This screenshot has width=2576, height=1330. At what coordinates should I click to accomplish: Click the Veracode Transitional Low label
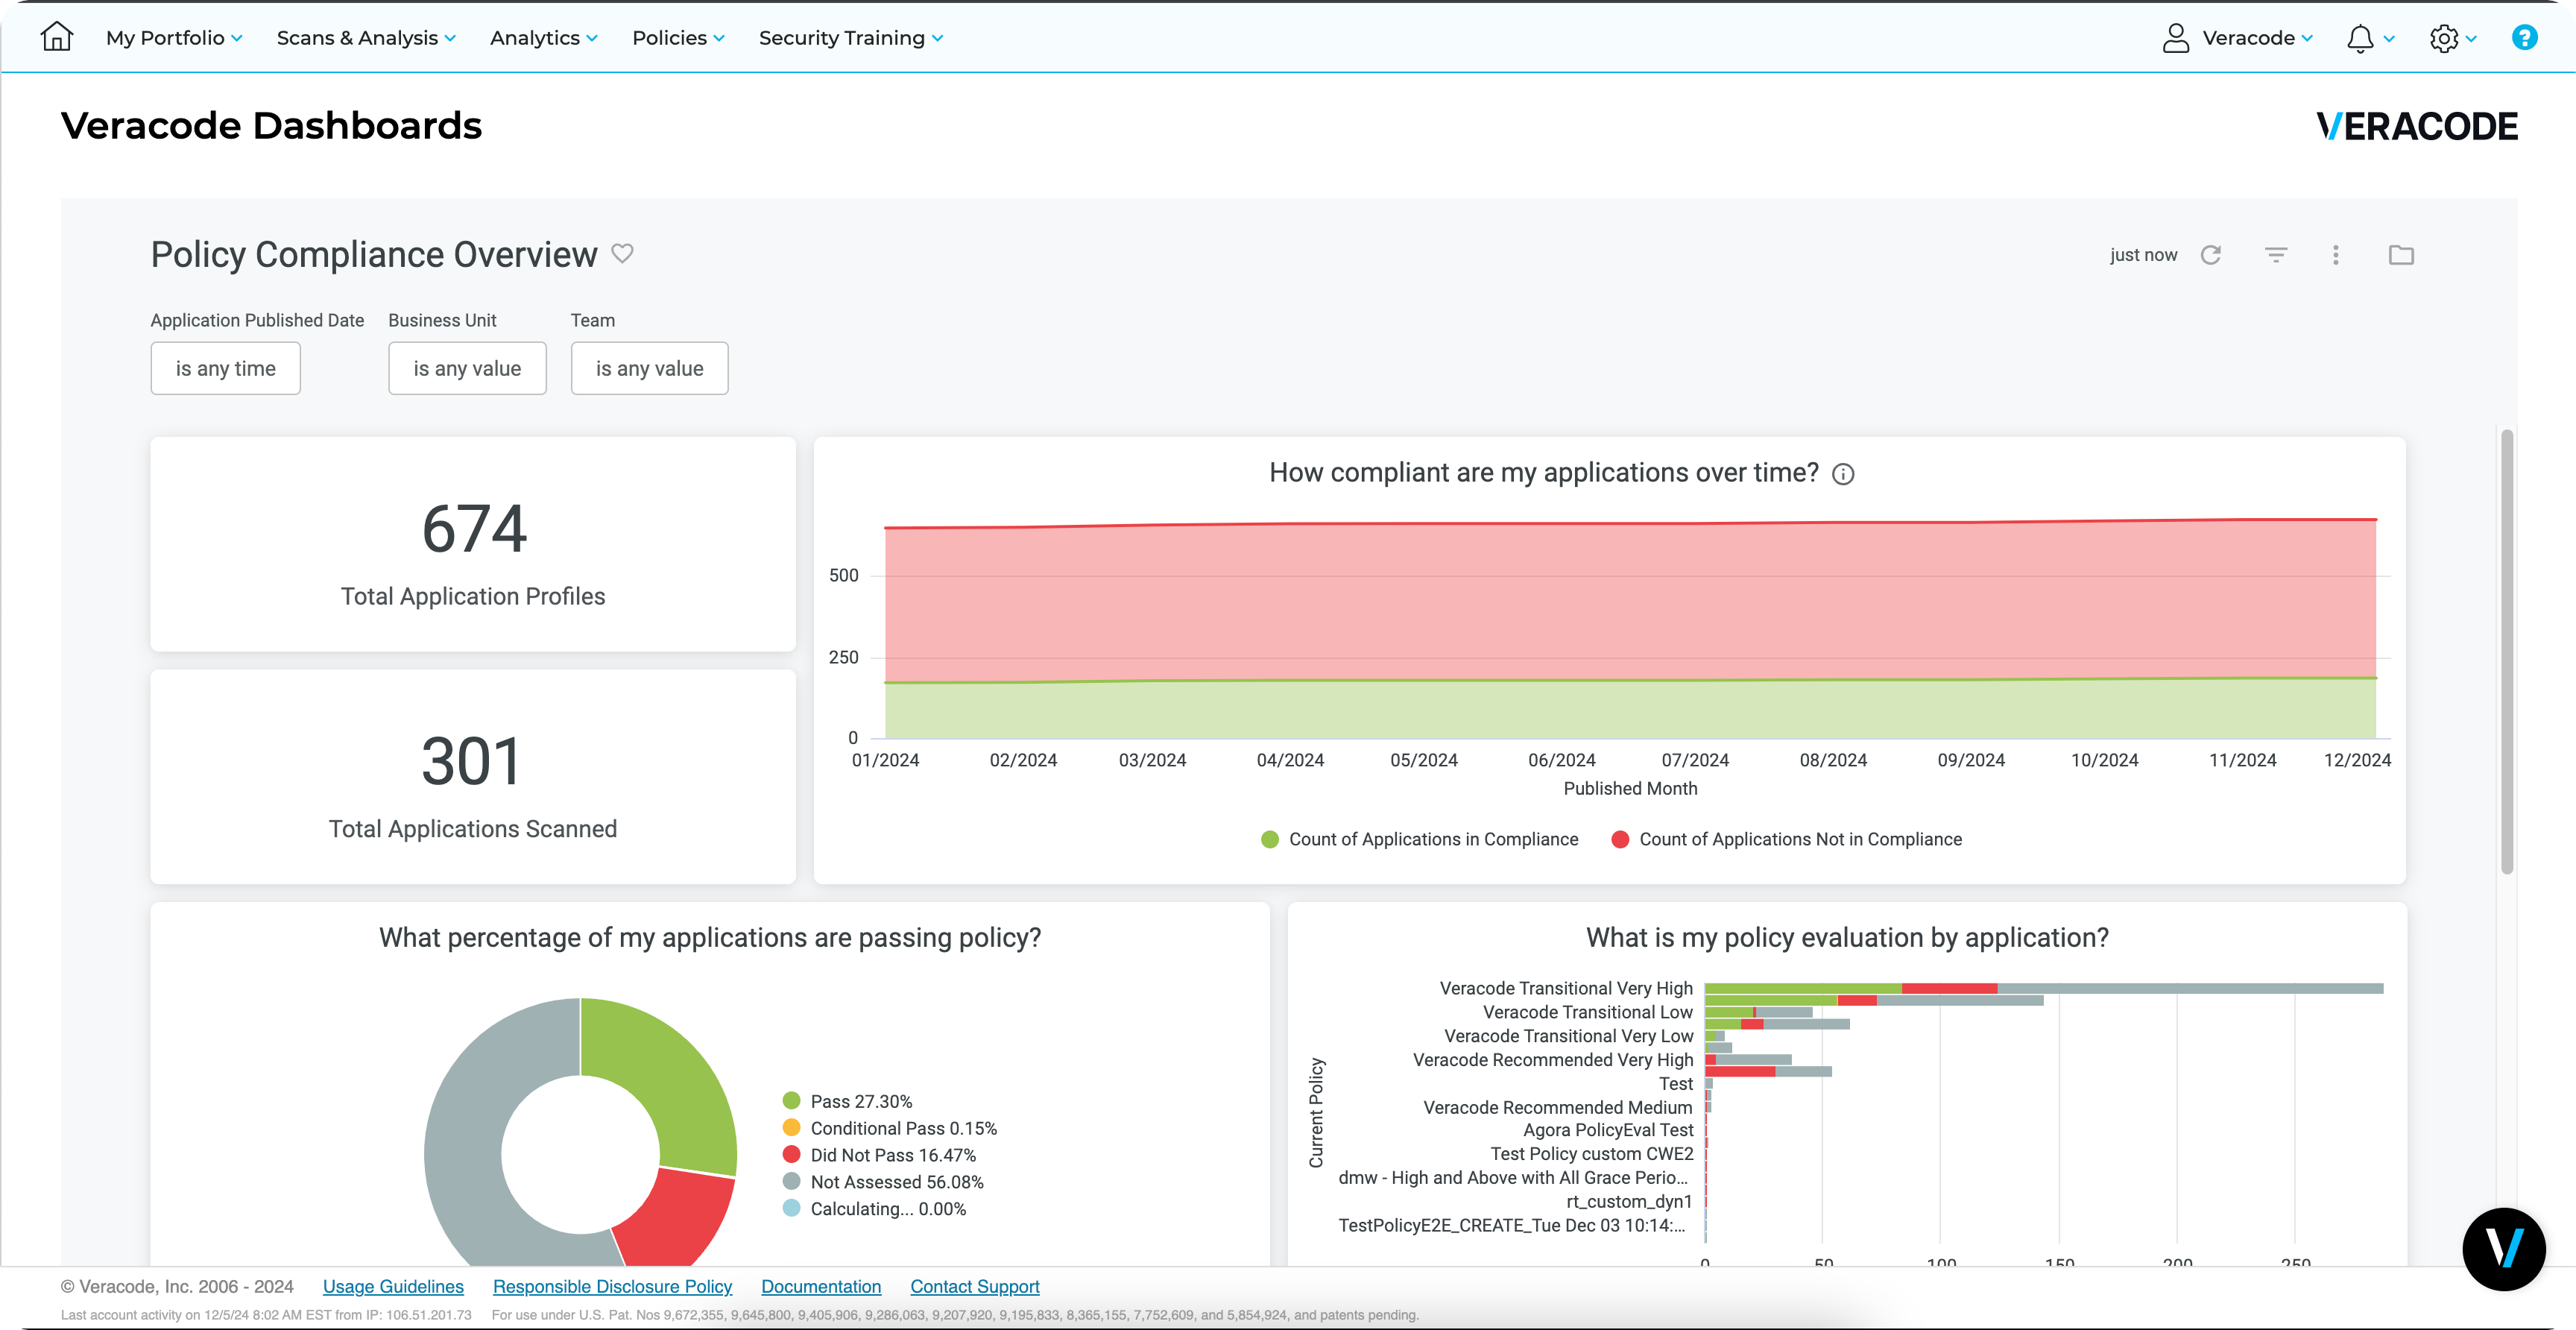[x=1588, y=1012]
